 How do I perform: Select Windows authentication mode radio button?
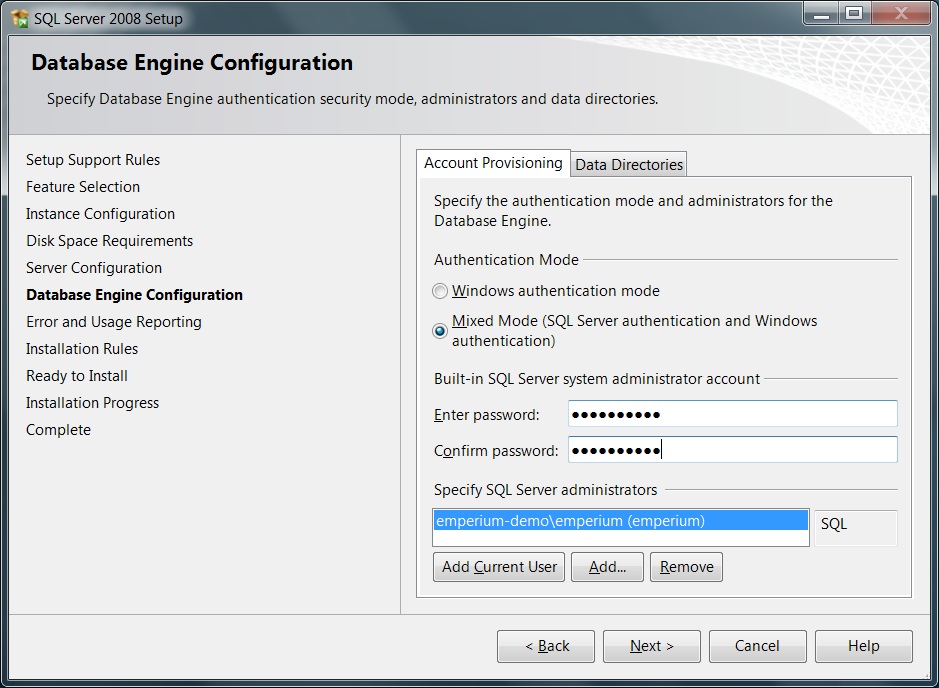click(440, 292)
